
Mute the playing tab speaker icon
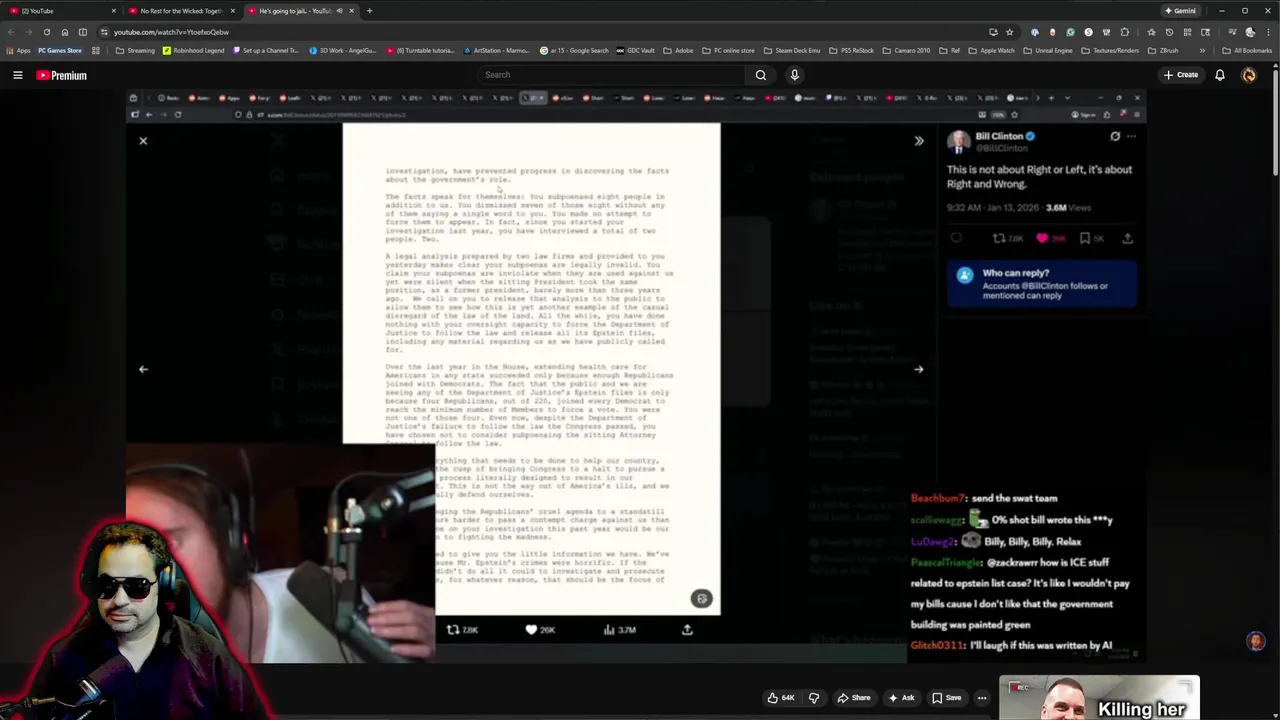[x=339, y=11]
